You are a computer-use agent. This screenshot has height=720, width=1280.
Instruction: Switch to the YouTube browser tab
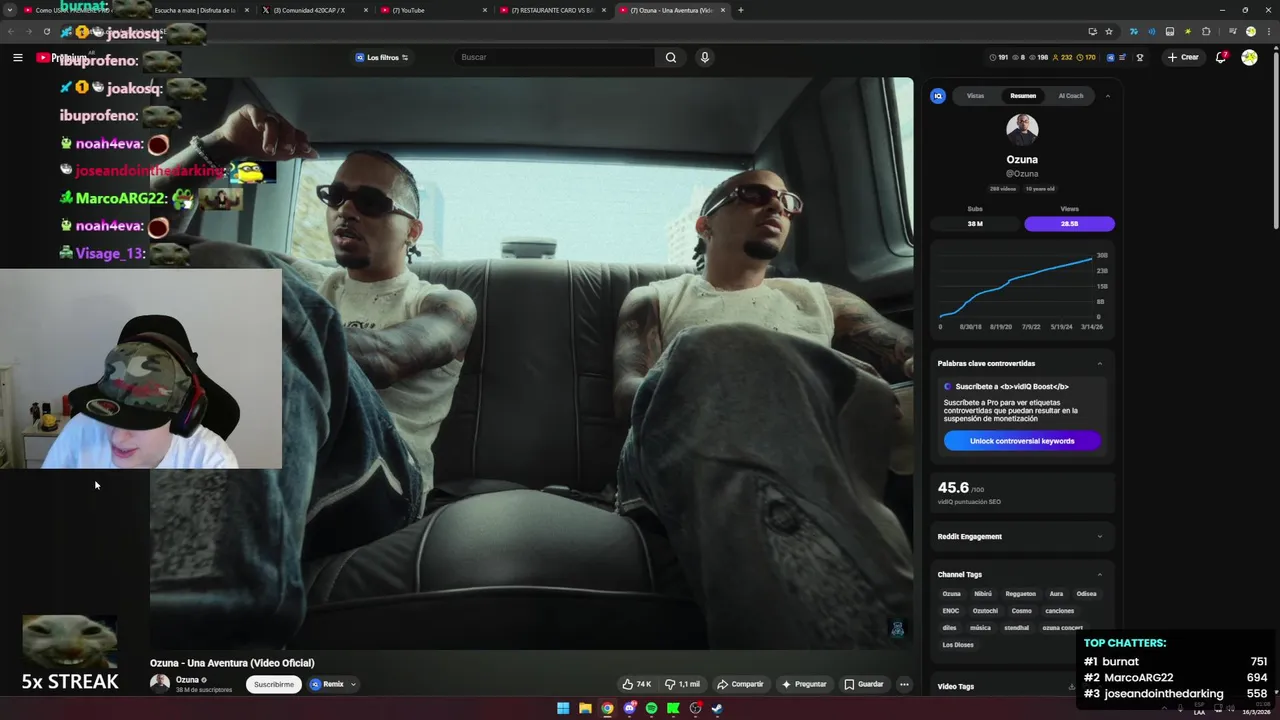[433, 10]
